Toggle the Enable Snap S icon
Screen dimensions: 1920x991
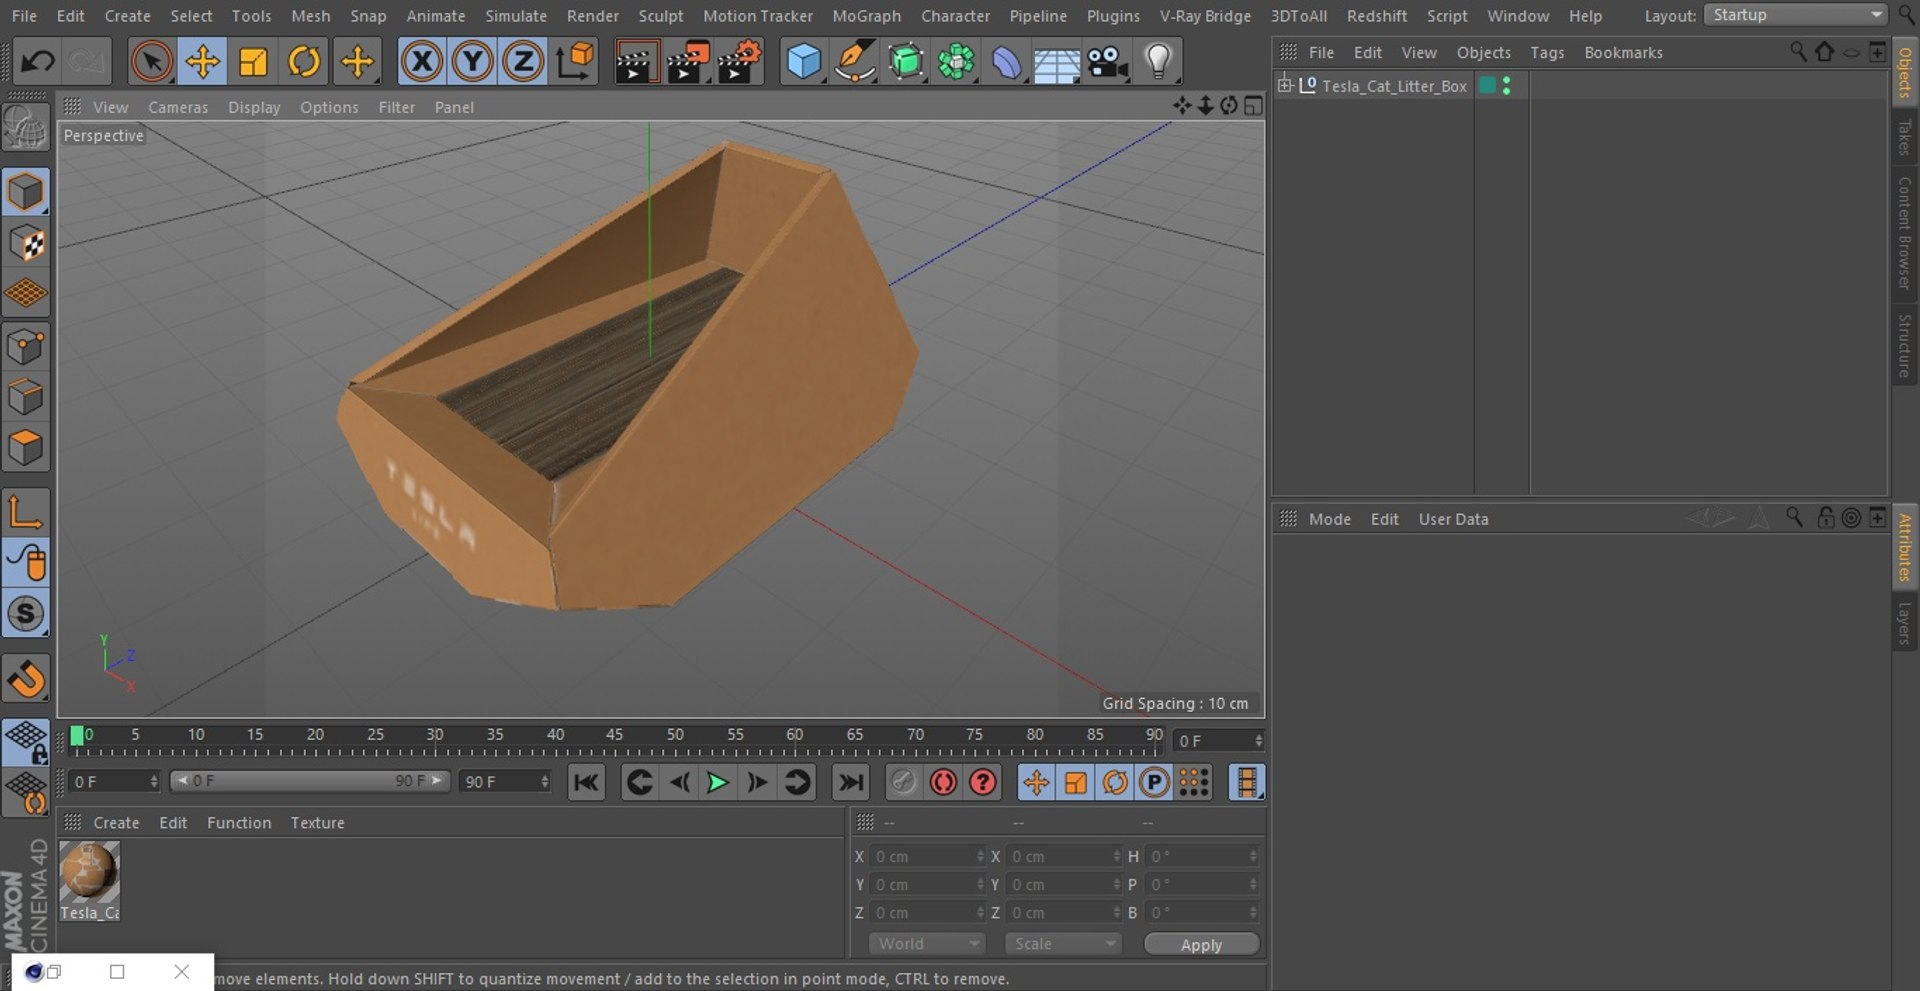25,614
